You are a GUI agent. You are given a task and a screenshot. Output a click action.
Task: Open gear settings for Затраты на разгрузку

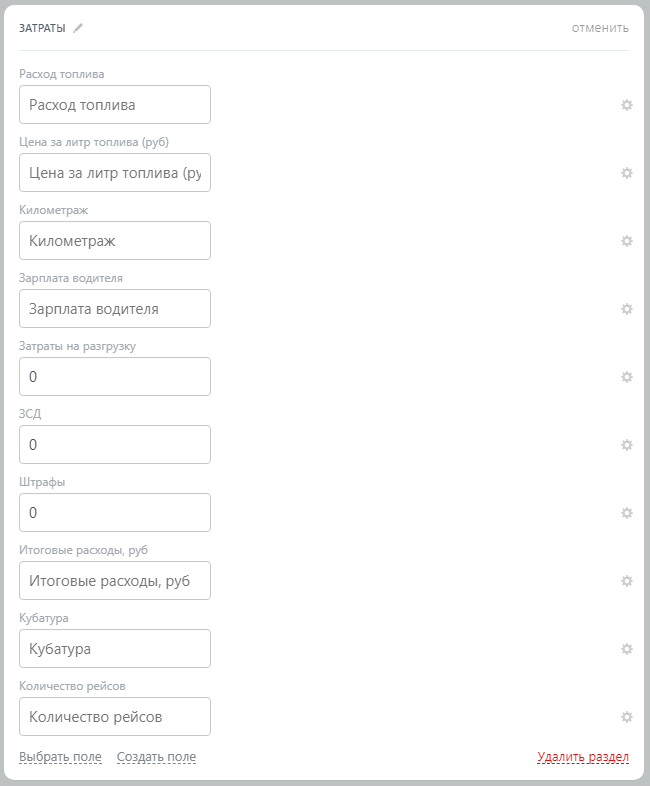[x=627, y=377]
